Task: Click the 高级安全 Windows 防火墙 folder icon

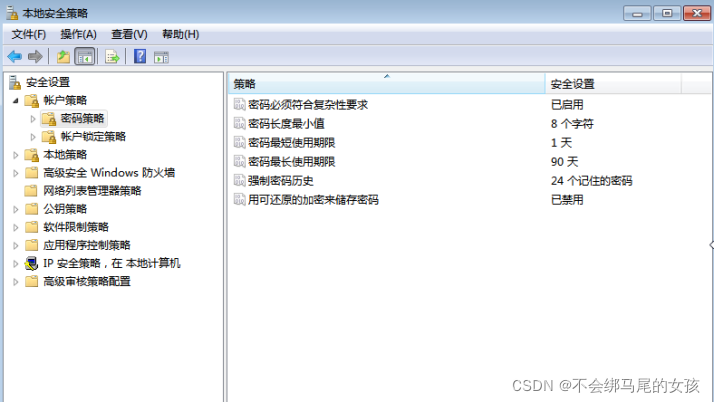Action: click(x=31, y=173)
